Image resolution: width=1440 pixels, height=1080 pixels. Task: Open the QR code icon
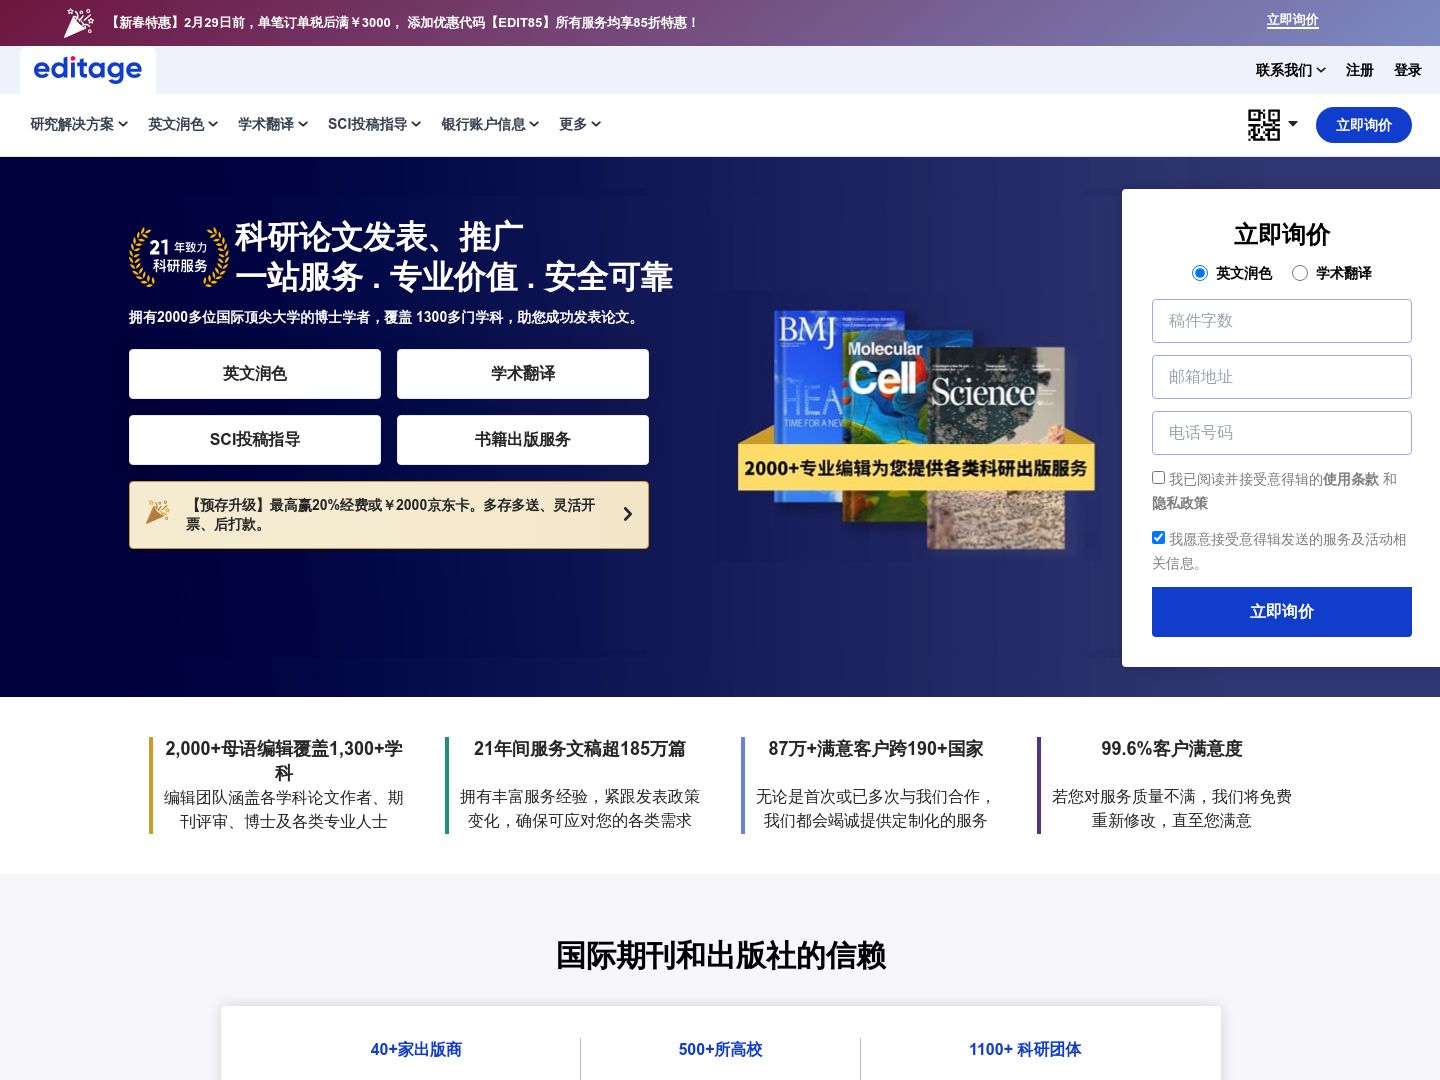coord(1264,125)
